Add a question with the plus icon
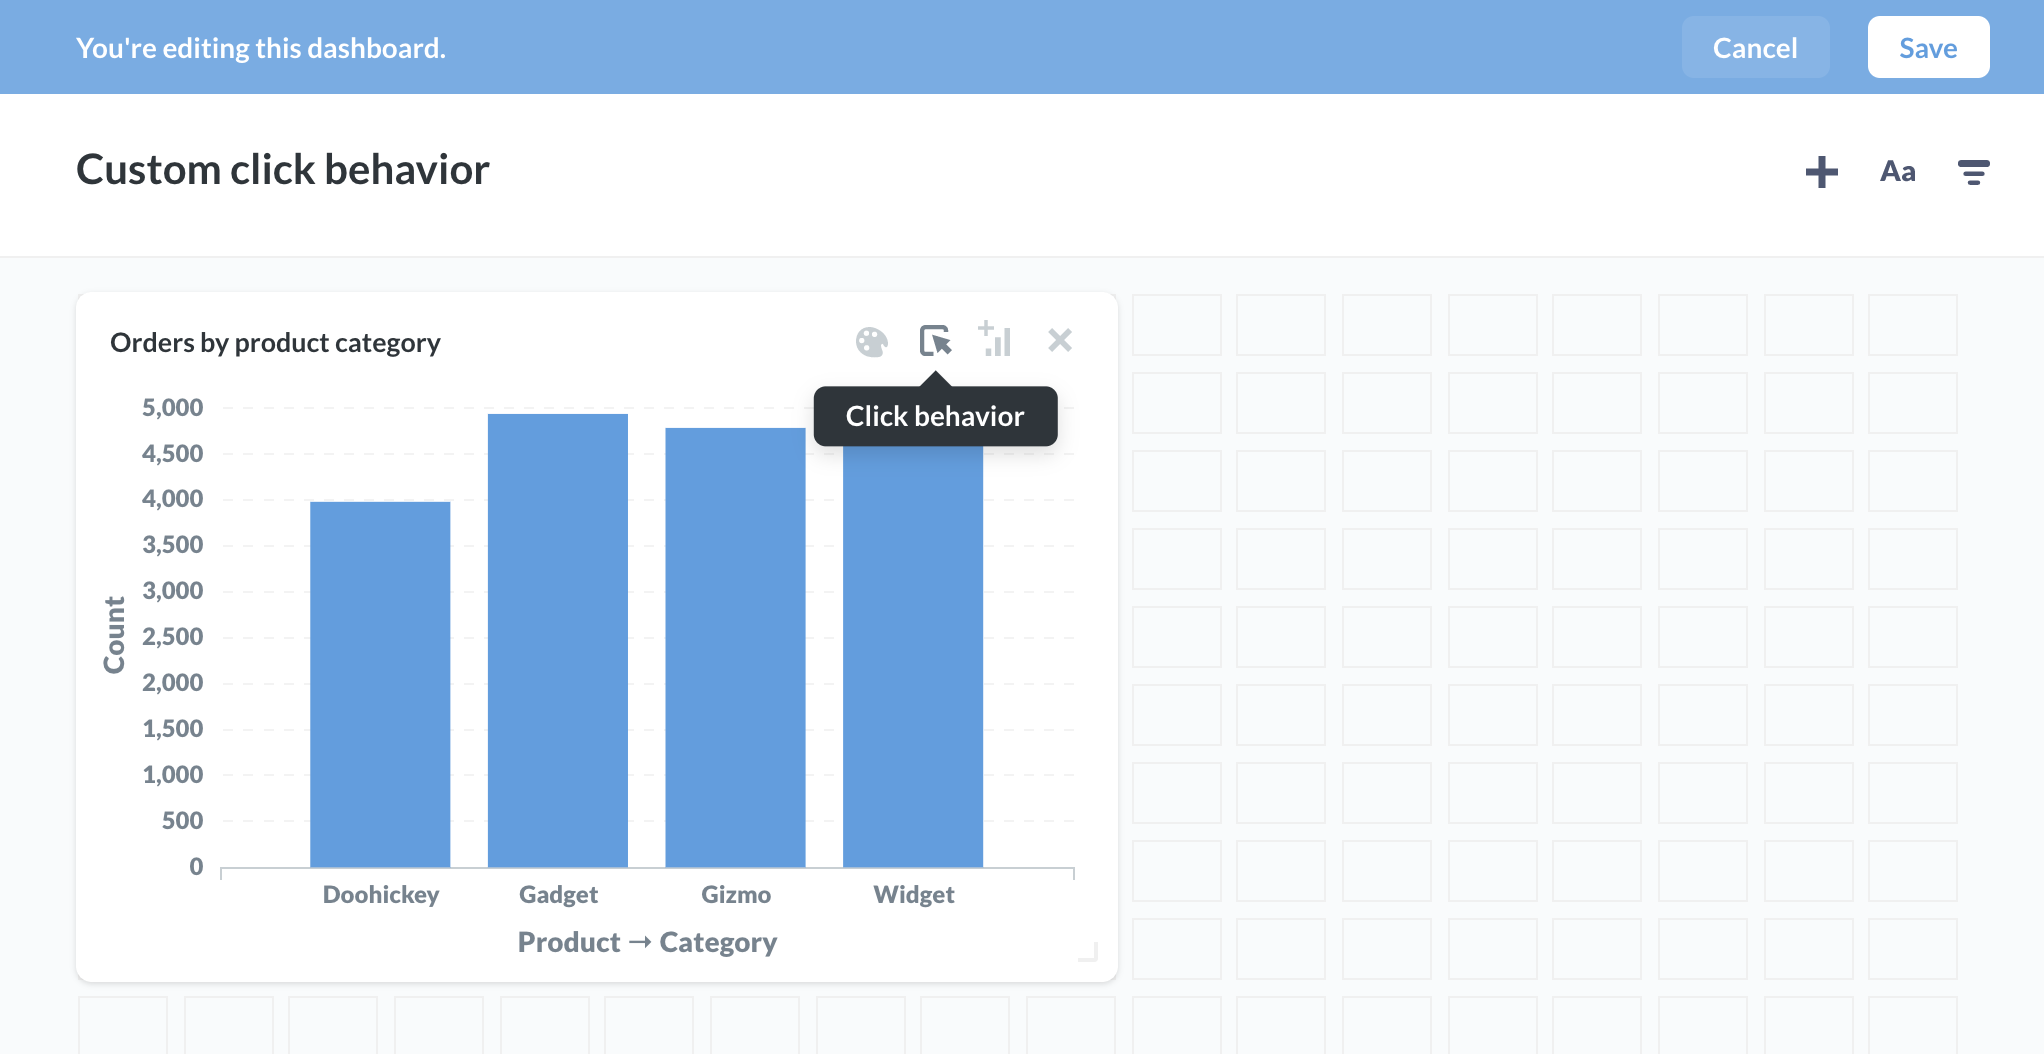The image size is (2044, 1054). point(1821,172)
